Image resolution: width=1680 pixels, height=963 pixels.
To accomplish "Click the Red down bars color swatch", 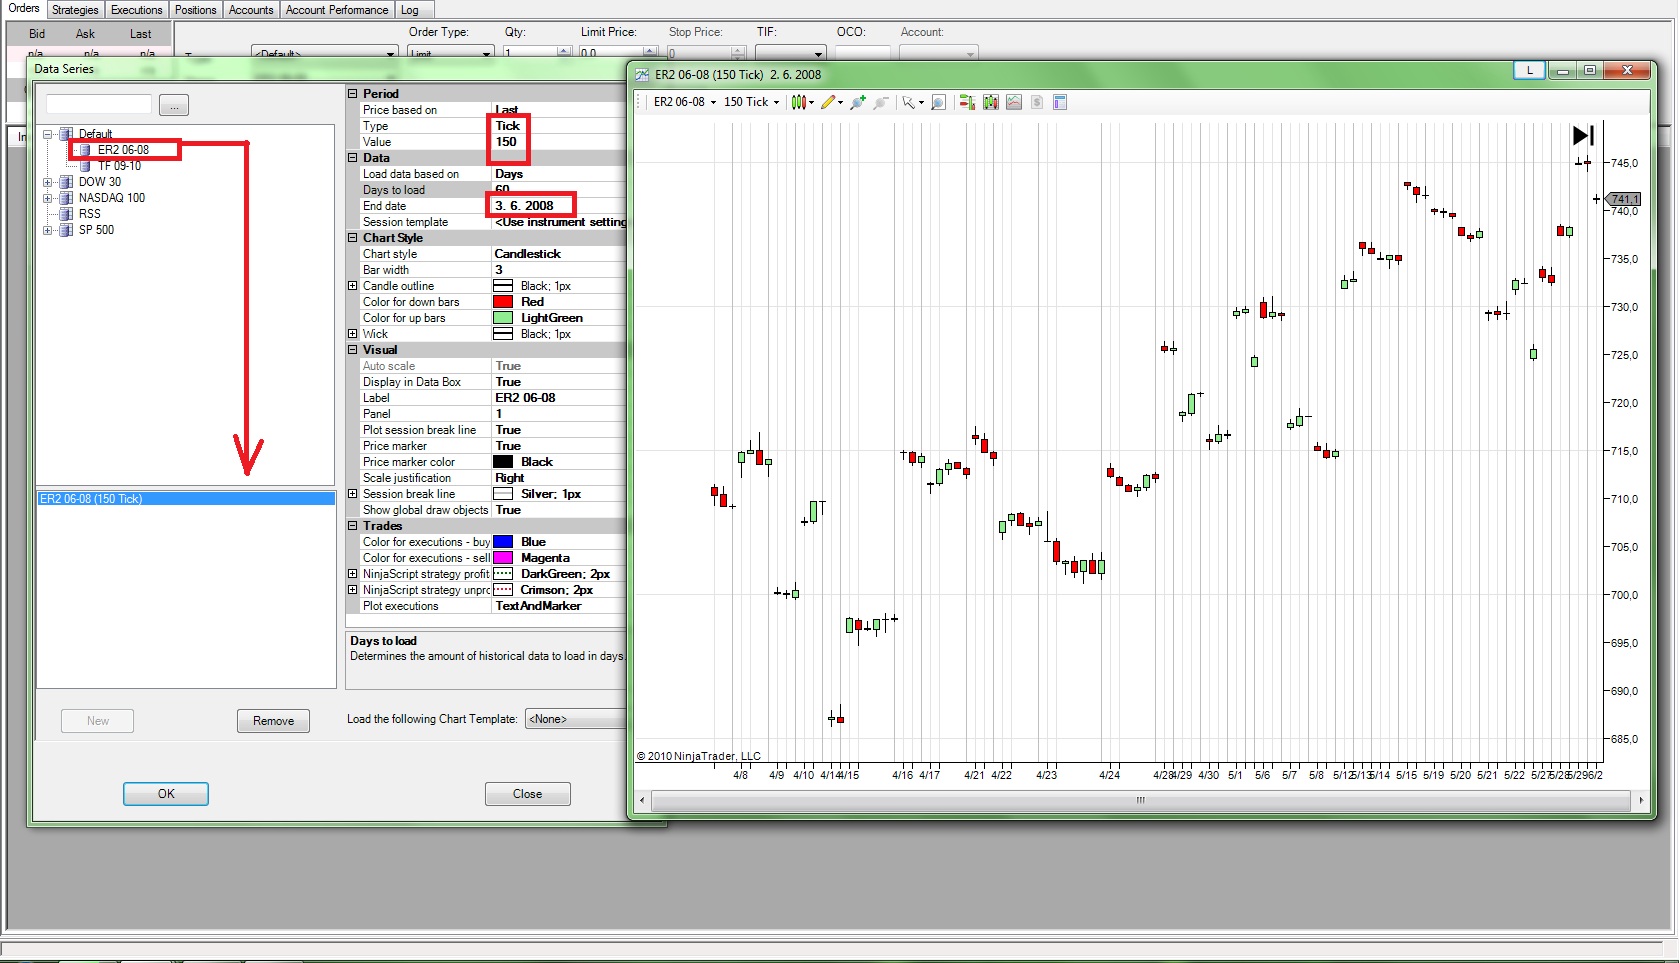I will 503,302.
